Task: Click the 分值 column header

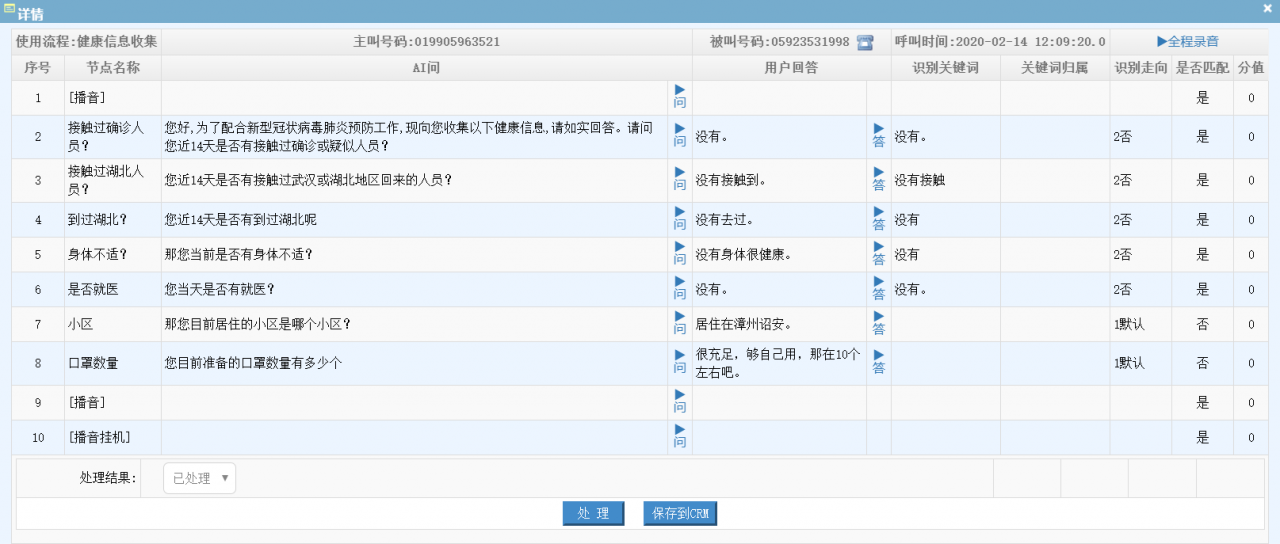Action: pos(1251,68)
